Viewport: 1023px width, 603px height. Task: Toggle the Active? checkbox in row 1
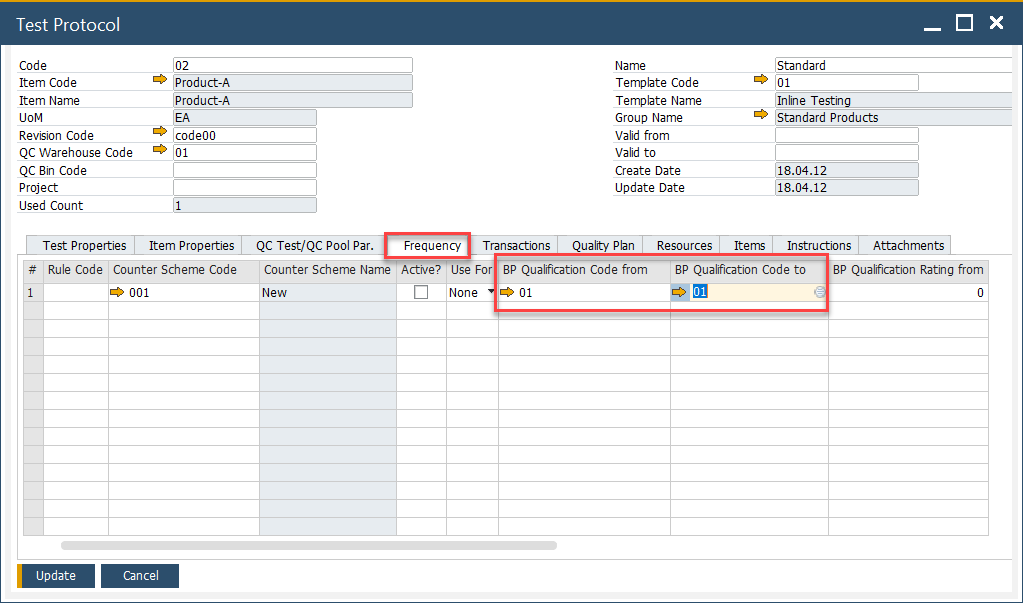tap(421, 292)
